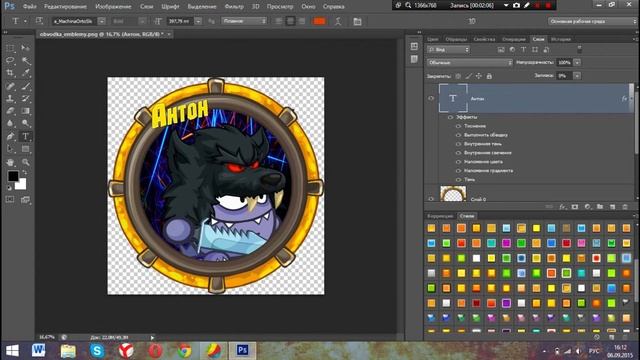Open workspace switcher dropdown
Image resolution: width=640 pixels, height=360 pixels.
coord(592,21)
